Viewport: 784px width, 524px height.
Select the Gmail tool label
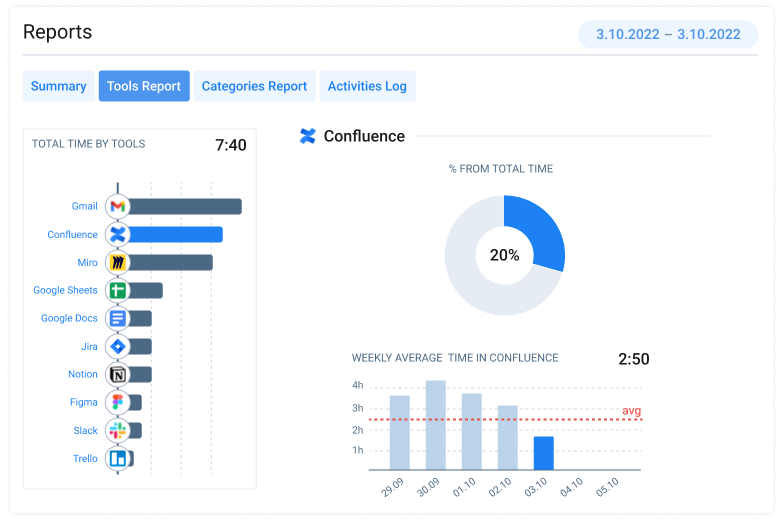coord(84,206)
